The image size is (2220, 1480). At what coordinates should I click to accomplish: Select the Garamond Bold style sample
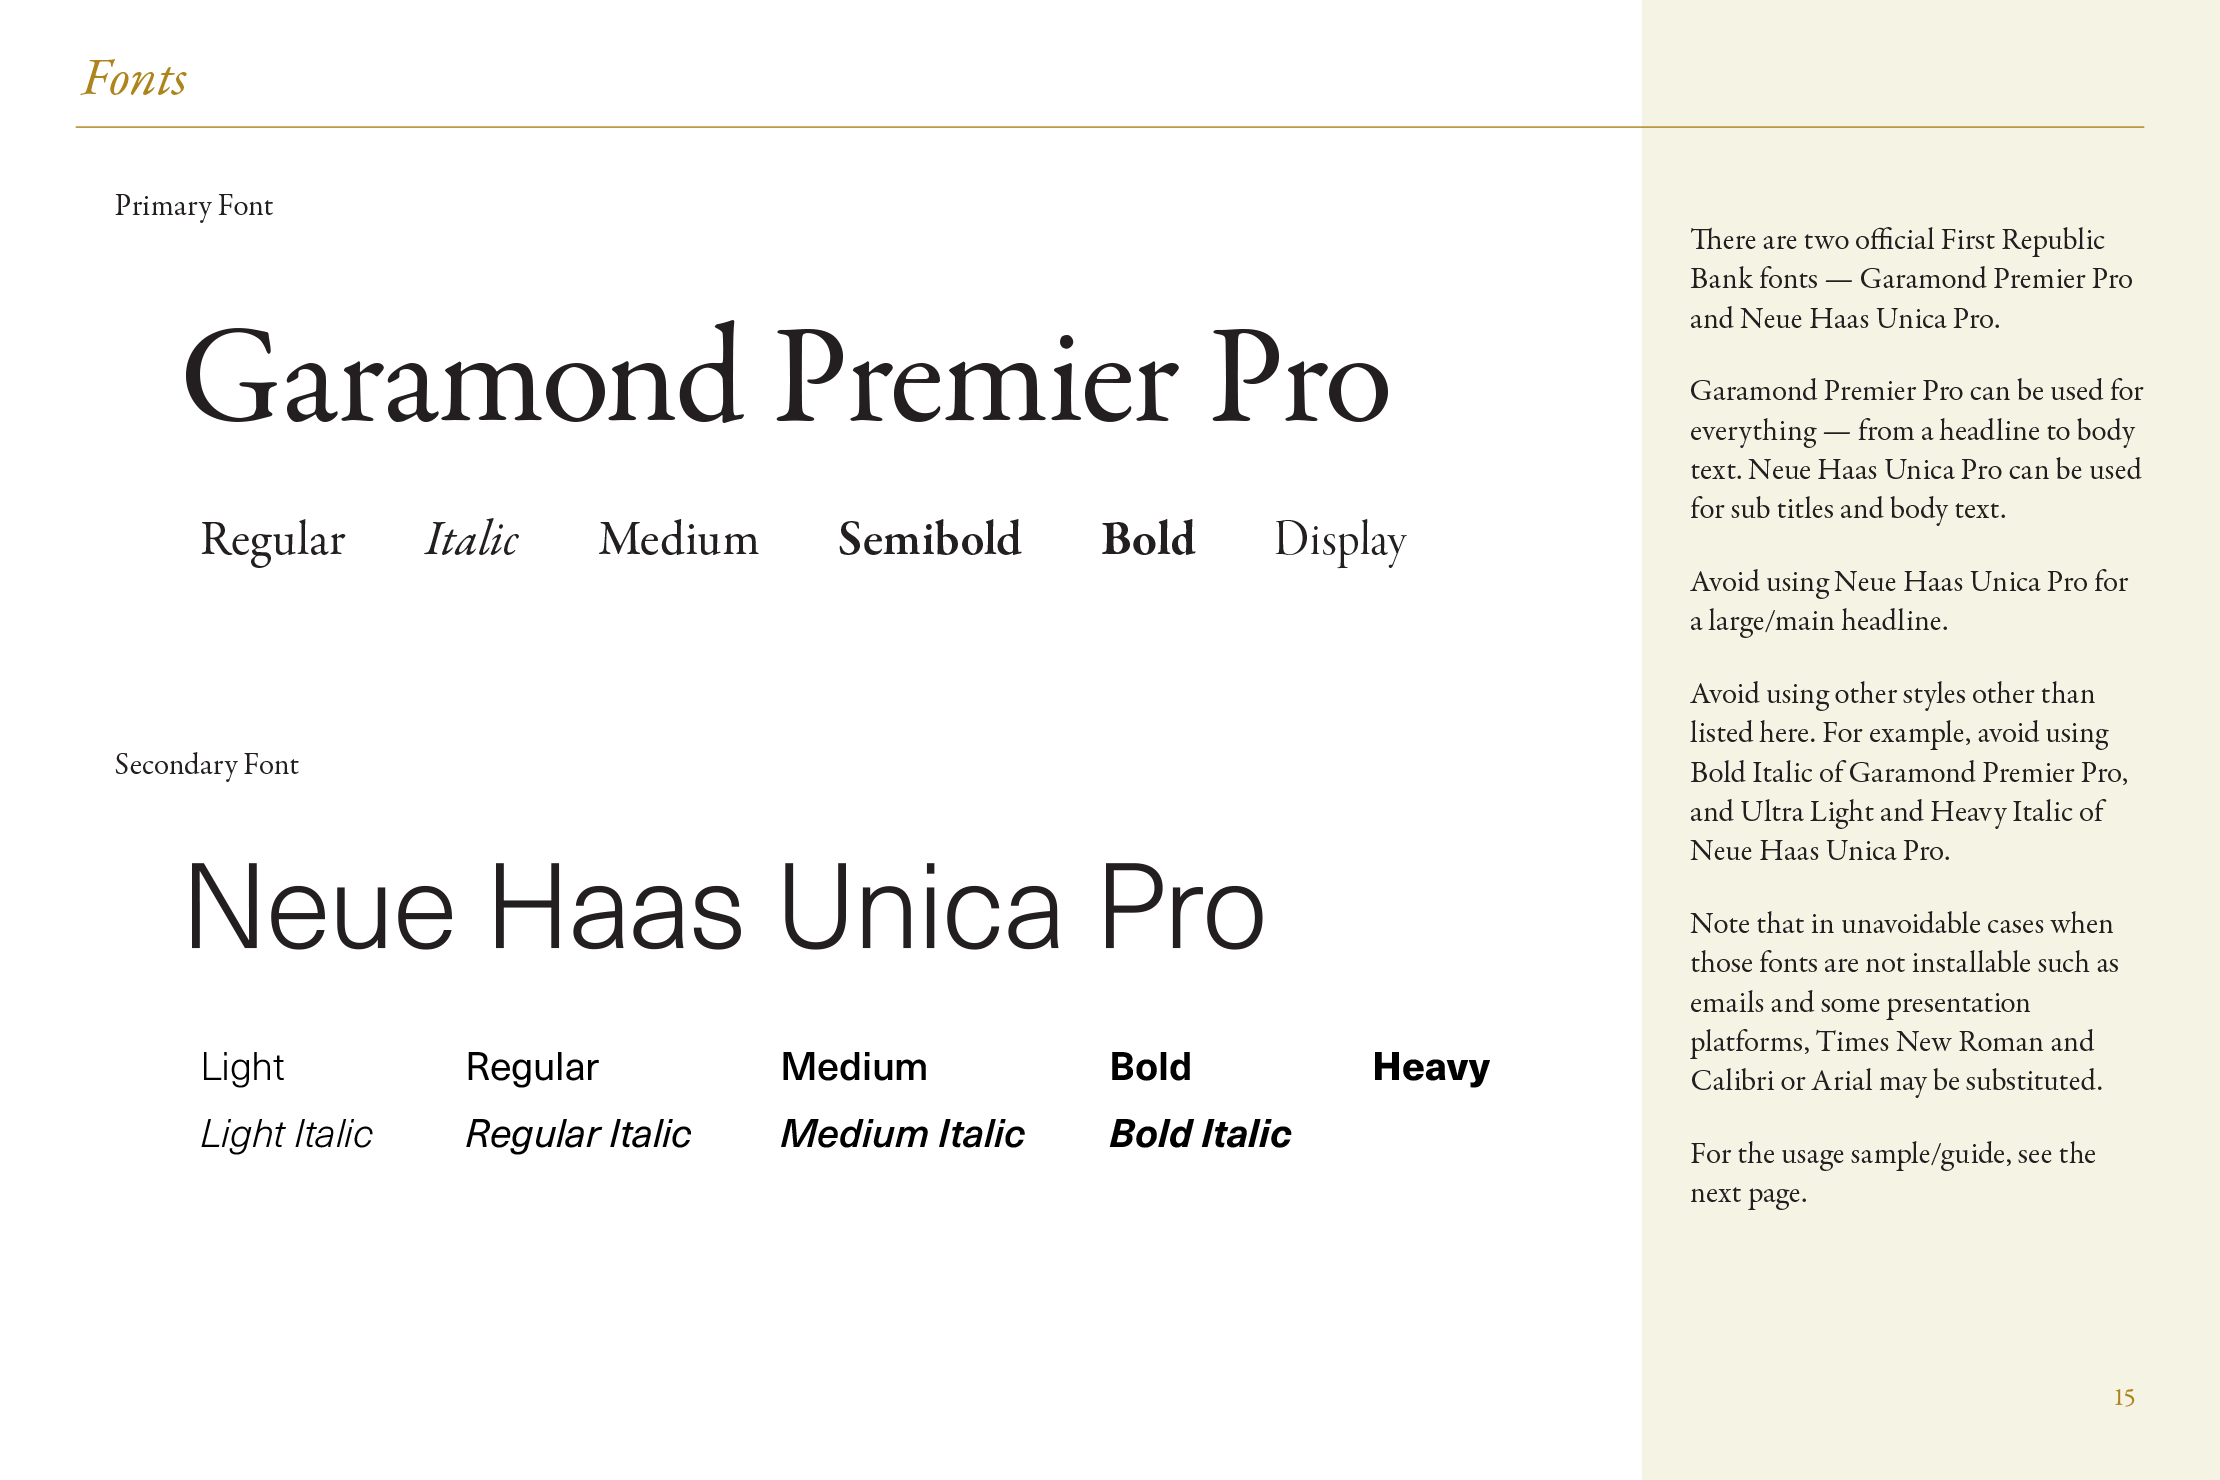pos(1149,540)
